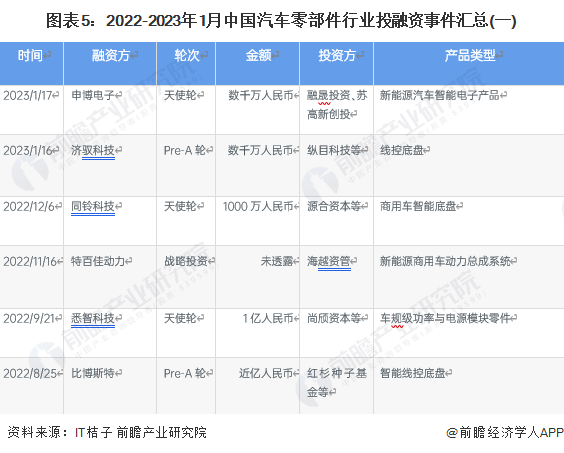Click the 投资方 column header
Viewport: 564px width, 453px height.
tap(337, 63)
